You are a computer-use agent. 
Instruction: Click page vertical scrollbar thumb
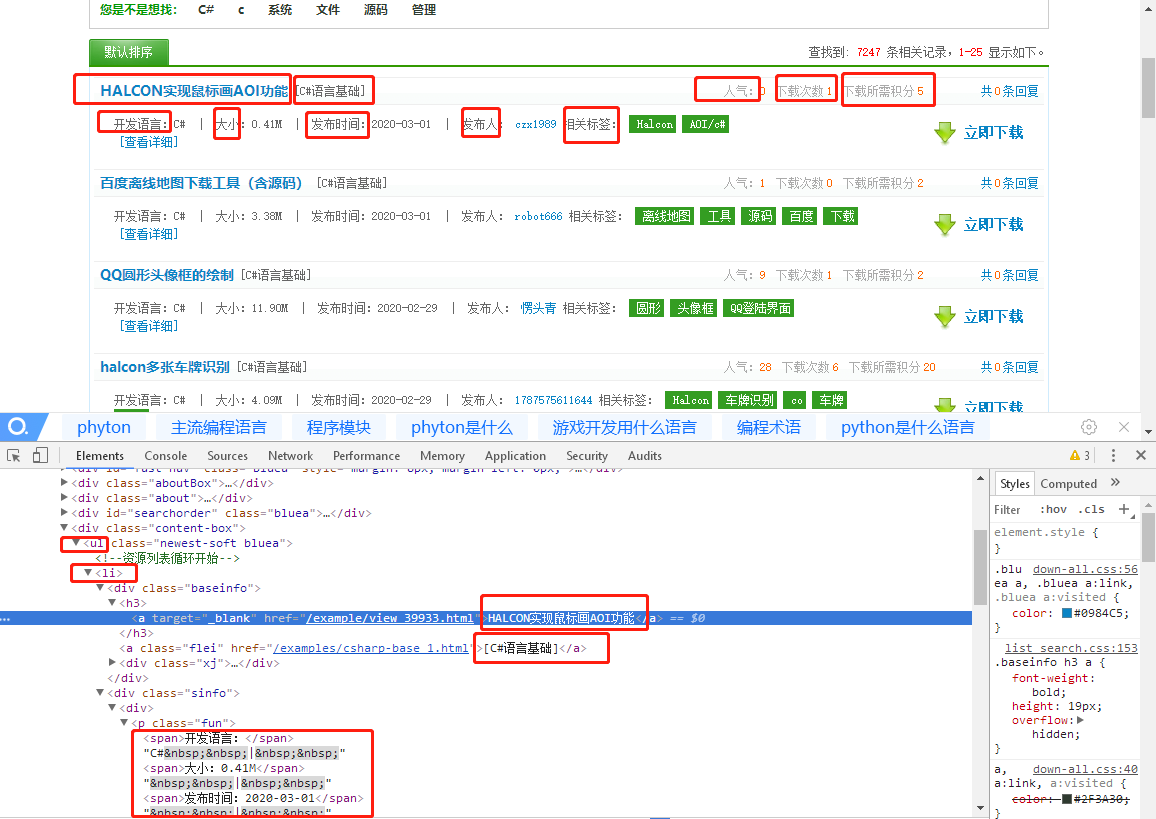(1148, 87)
